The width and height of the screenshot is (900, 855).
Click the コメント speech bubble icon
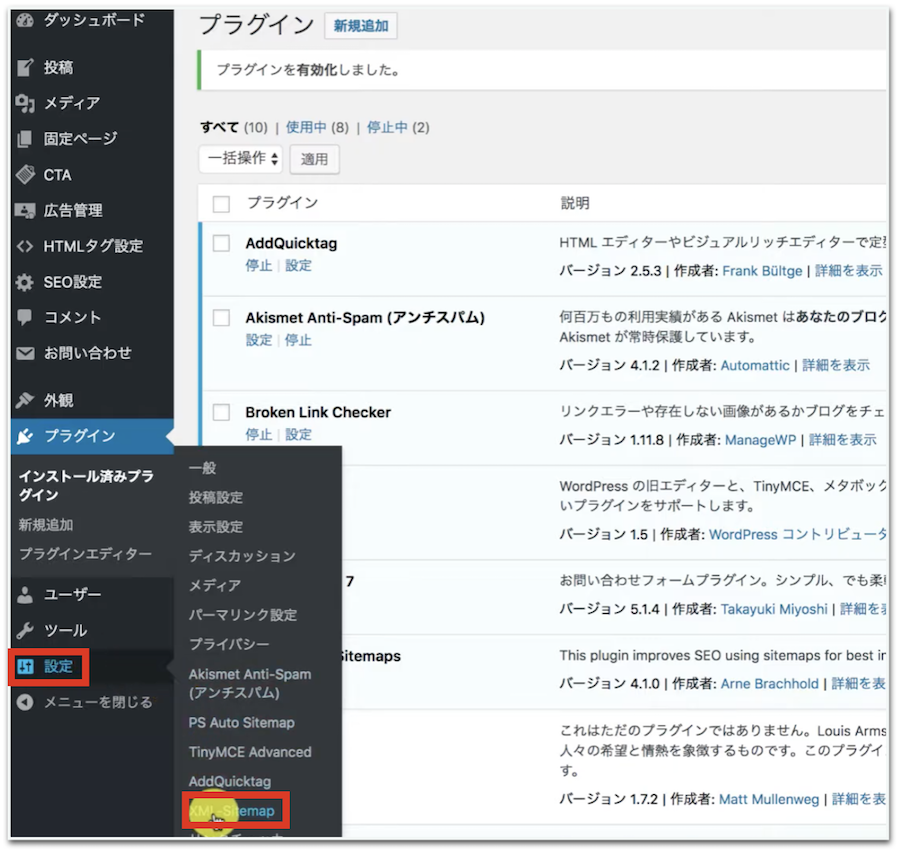[26, 317]
